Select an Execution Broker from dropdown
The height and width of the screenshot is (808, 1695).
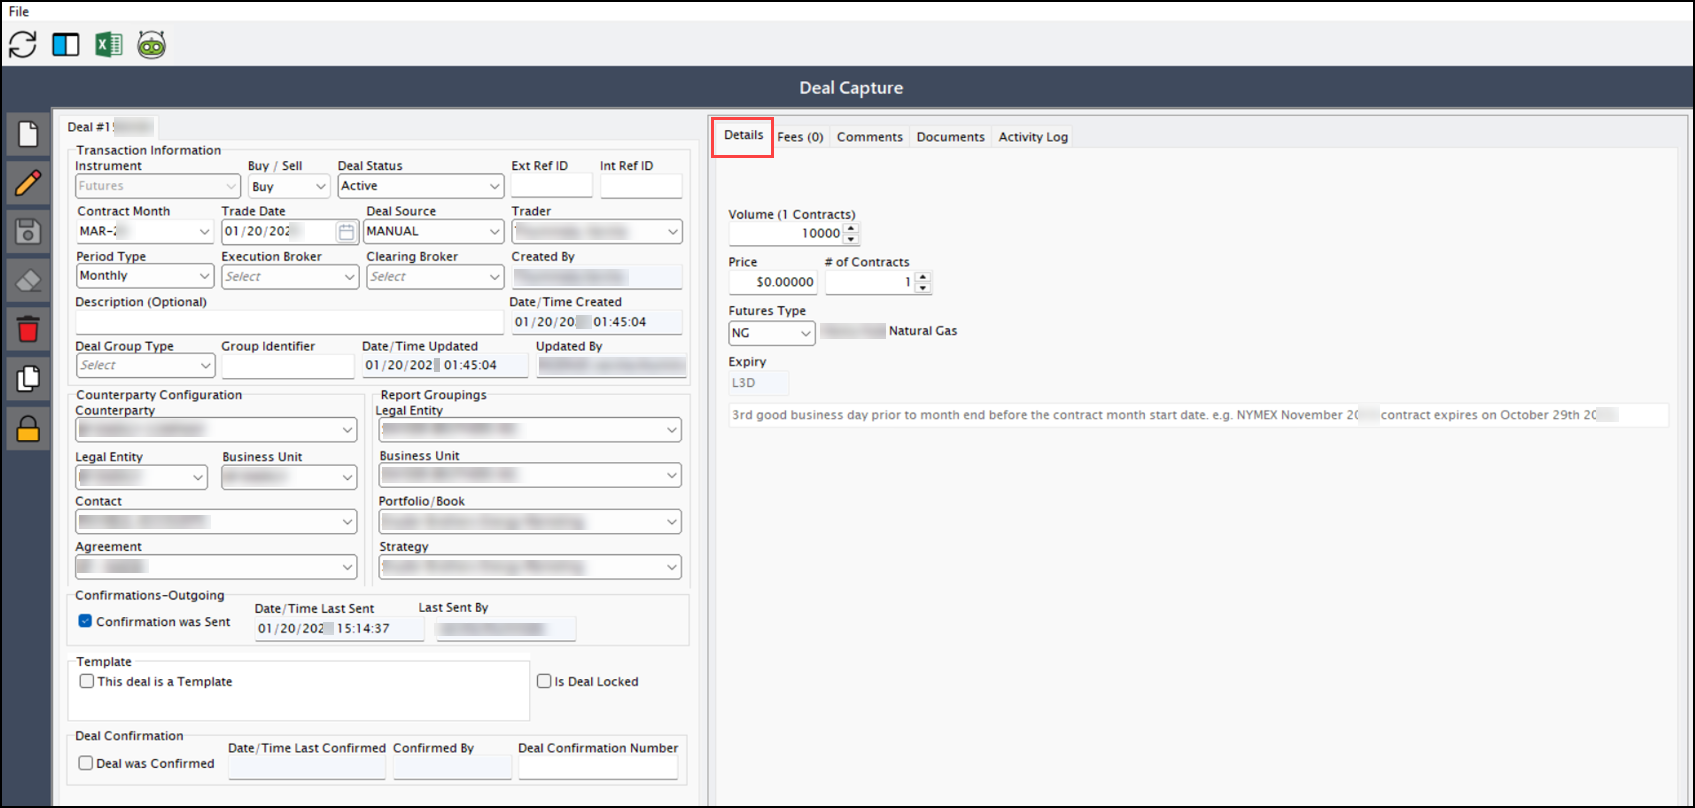tap(290, 277)
